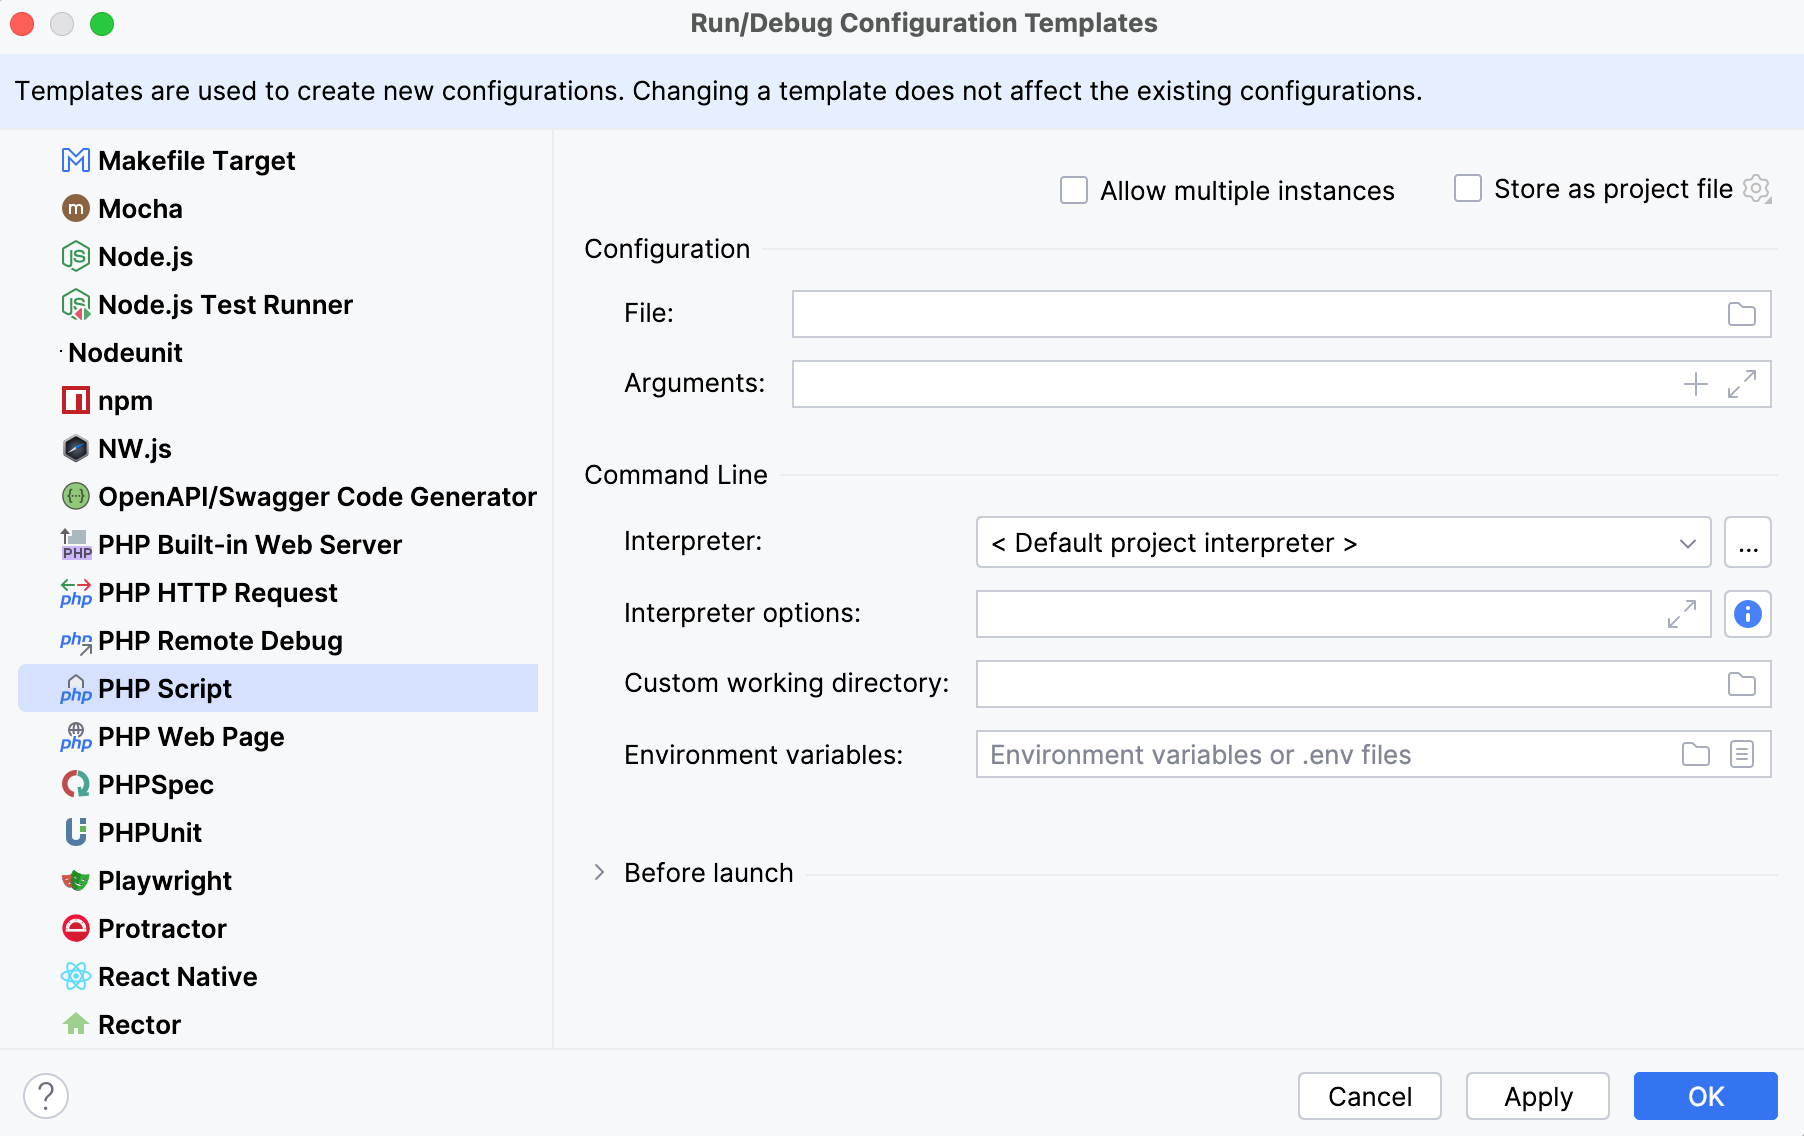The width and height of the screenshot is (1804, 1136).
Task: Select the Node.js configuration icon
Action: coord(75,256)
